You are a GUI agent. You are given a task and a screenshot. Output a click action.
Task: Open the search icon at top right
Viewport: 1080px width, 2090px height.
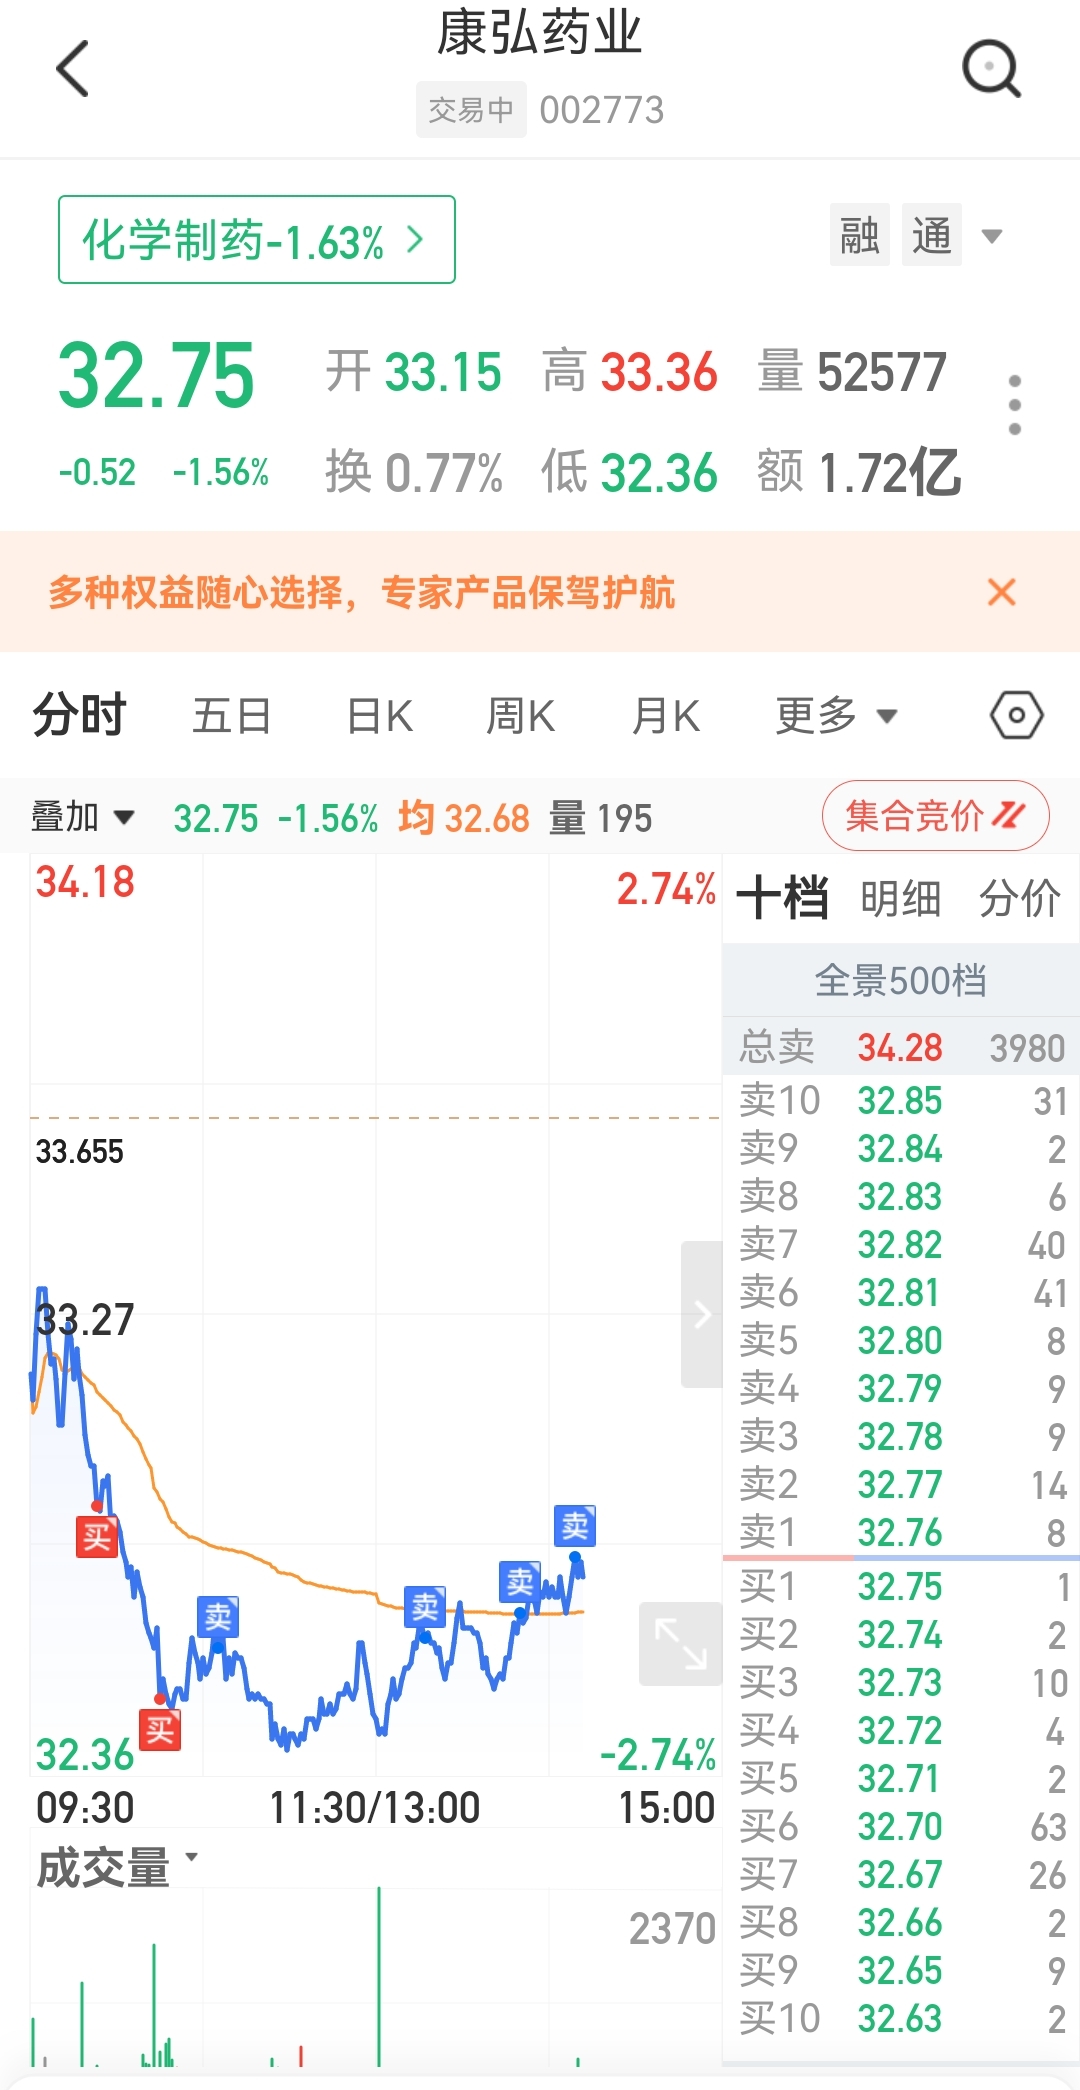click(x=991, y=69)
